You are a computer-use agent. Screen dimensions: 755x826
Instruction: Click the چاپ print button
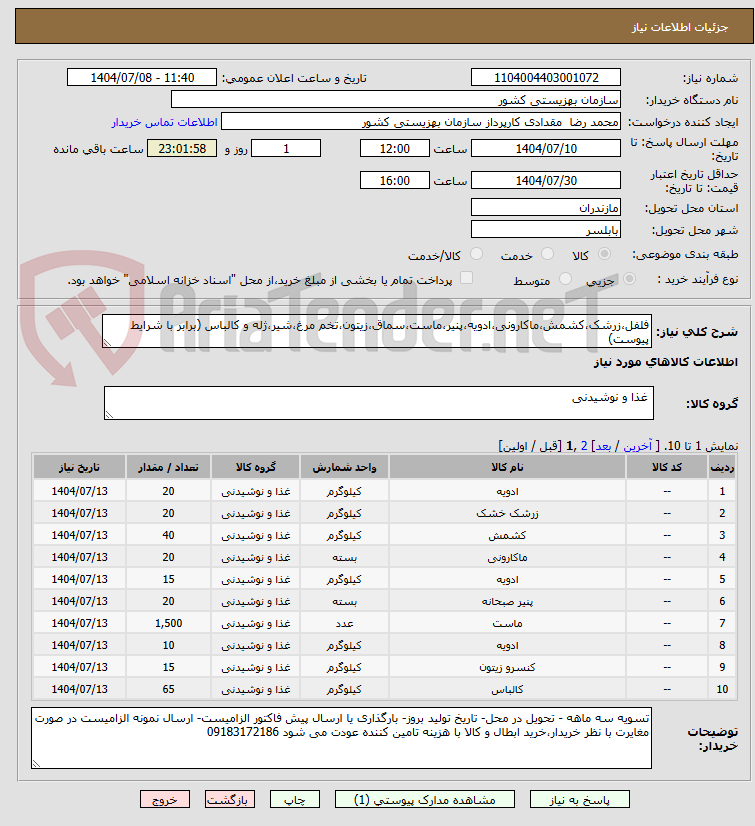295,800
